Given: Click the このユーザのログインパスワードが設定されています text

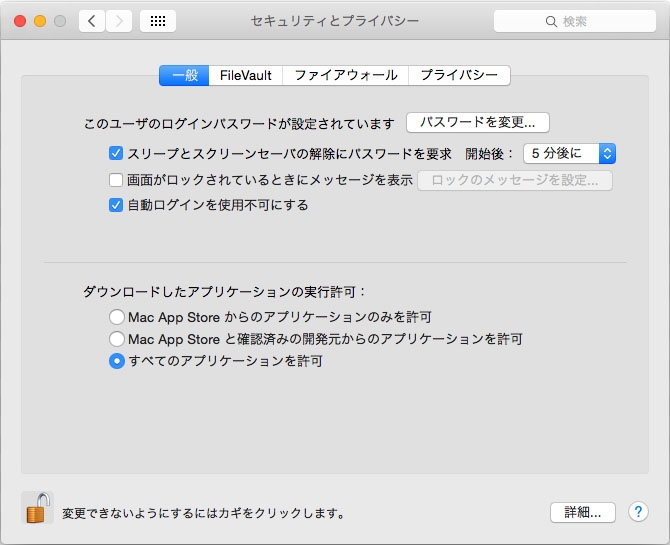Looking at the screenshot, I should pyautogui.click(x=239, y=124).
